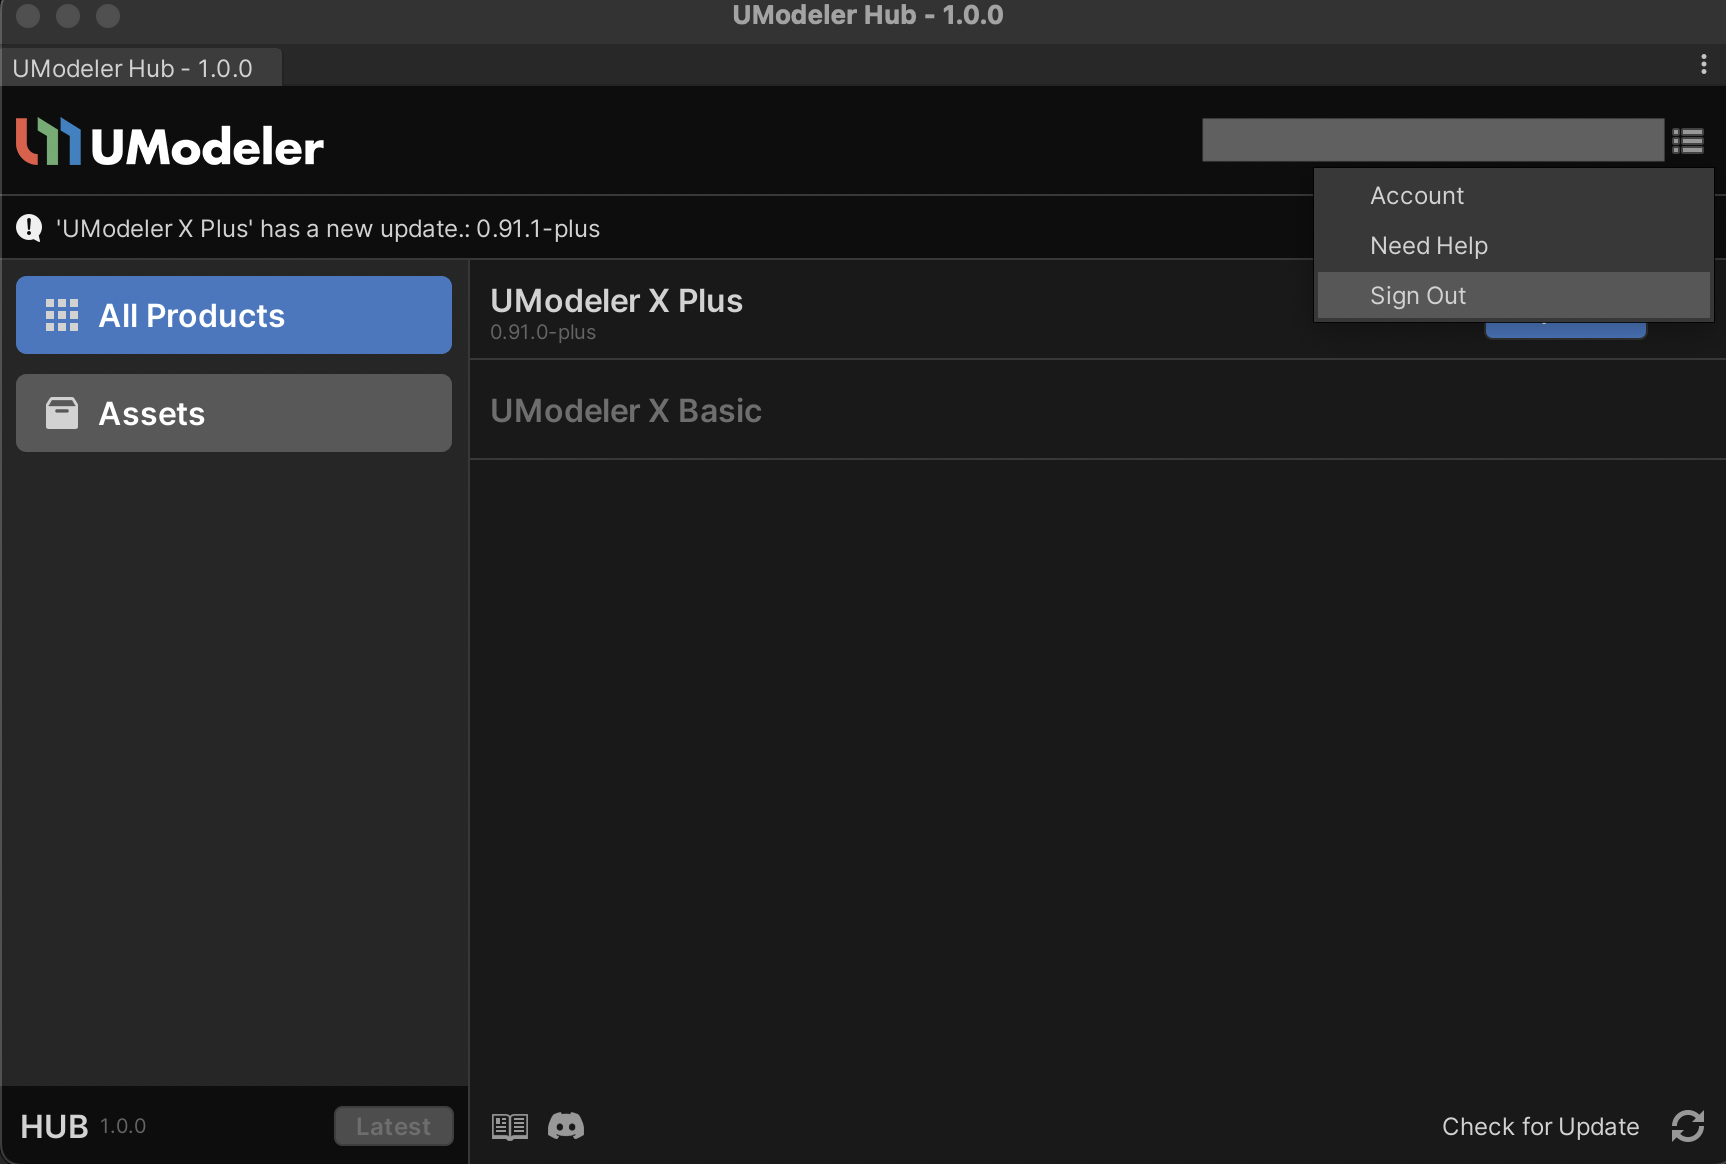Select the UModeler X Basic product row
Image resolution: width=1726 pixels, height=1164 pixels.
(1098, 410)
